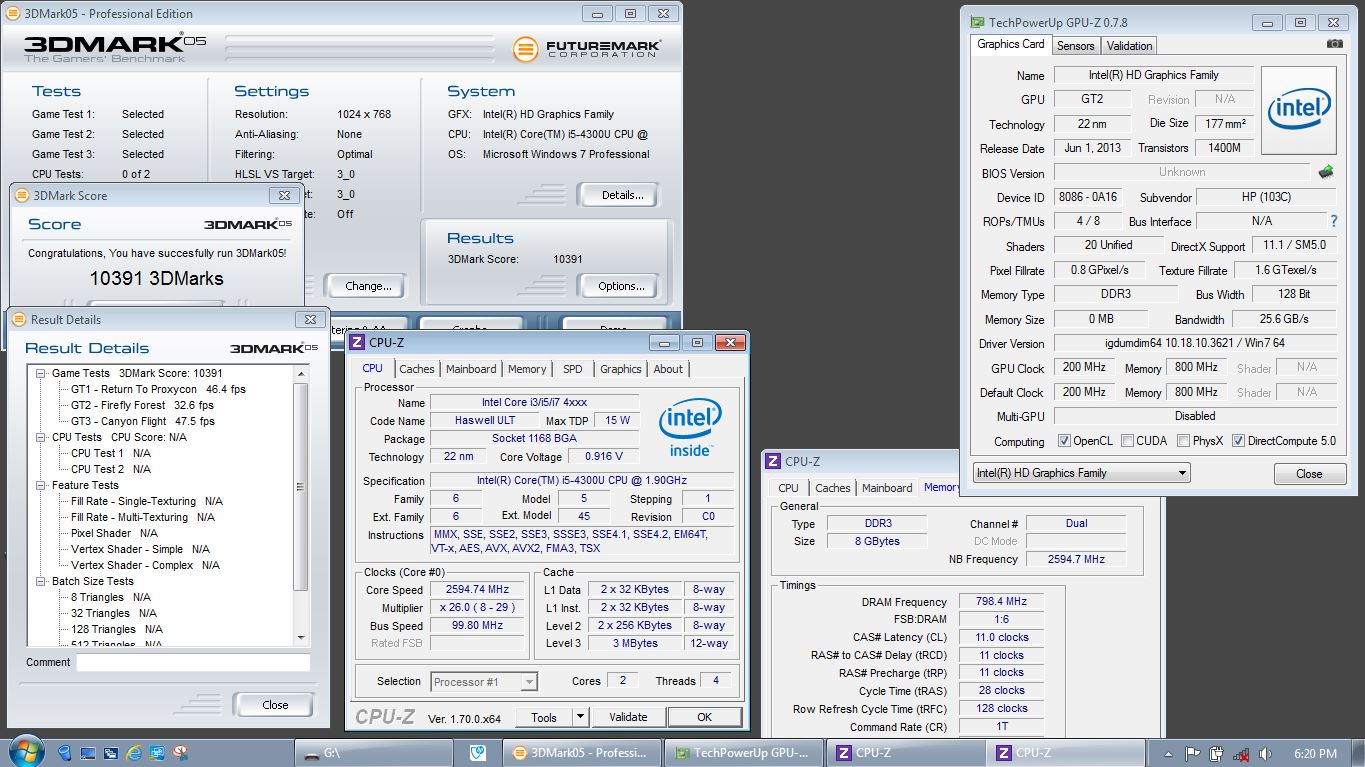Image resolution: width=1365 pixels, height=767 pixels.
Task: Open the CPU-Z Tools dropdown arrow
Action: (580, 717)
